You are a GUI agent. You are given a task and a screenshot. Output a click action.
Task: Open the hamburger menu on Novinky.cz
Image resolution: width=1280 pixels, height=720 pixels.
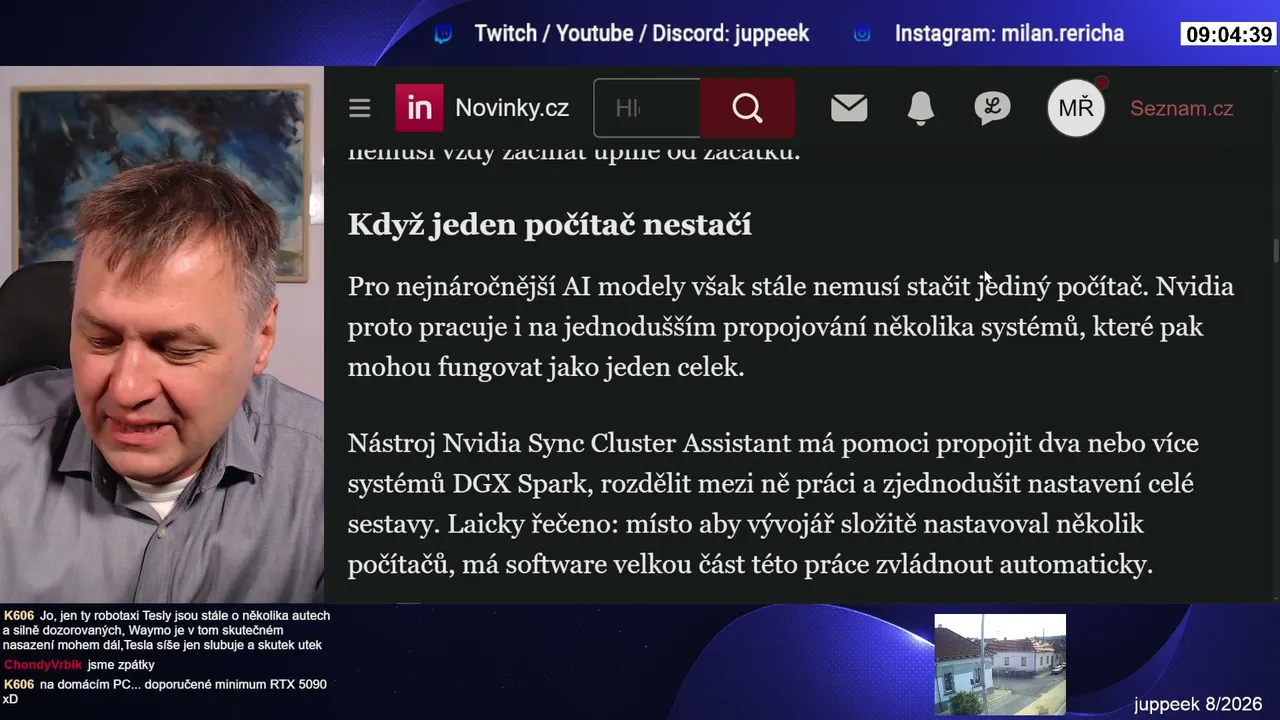pos(360,108)
